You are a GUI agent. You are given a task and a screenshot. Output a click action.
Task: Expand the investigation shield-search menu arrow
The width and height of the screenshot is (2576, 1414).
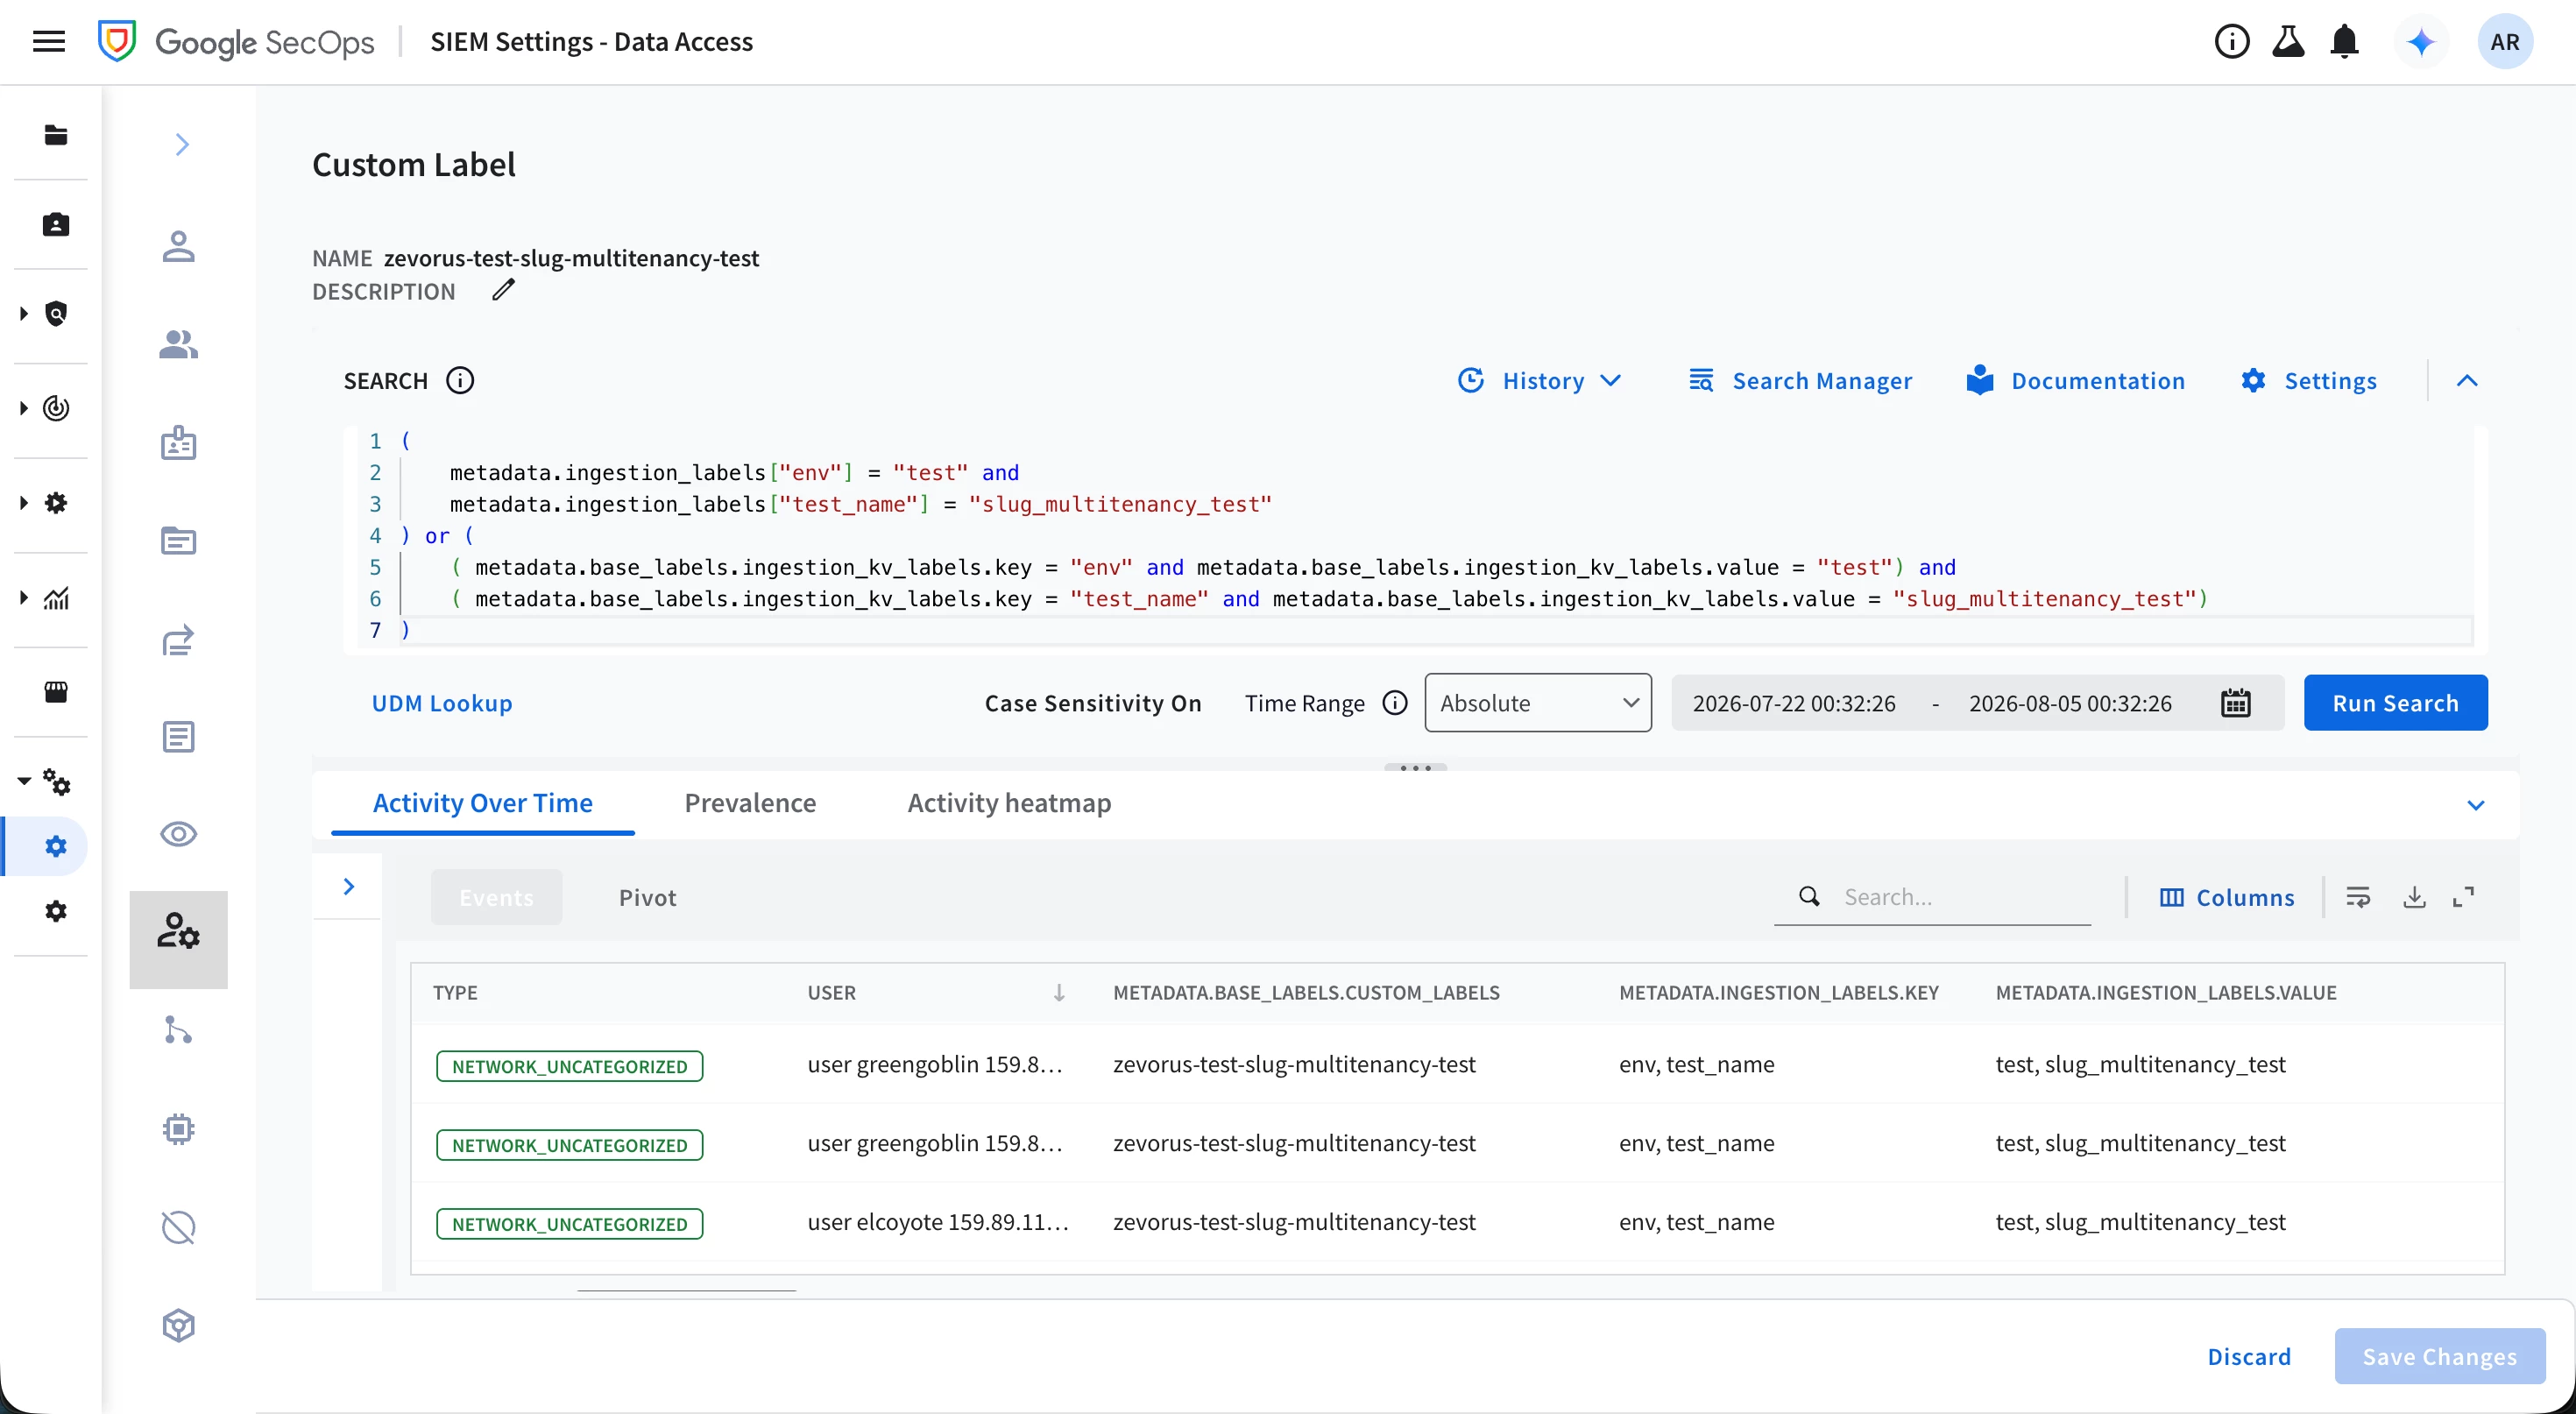click(24, 314)
